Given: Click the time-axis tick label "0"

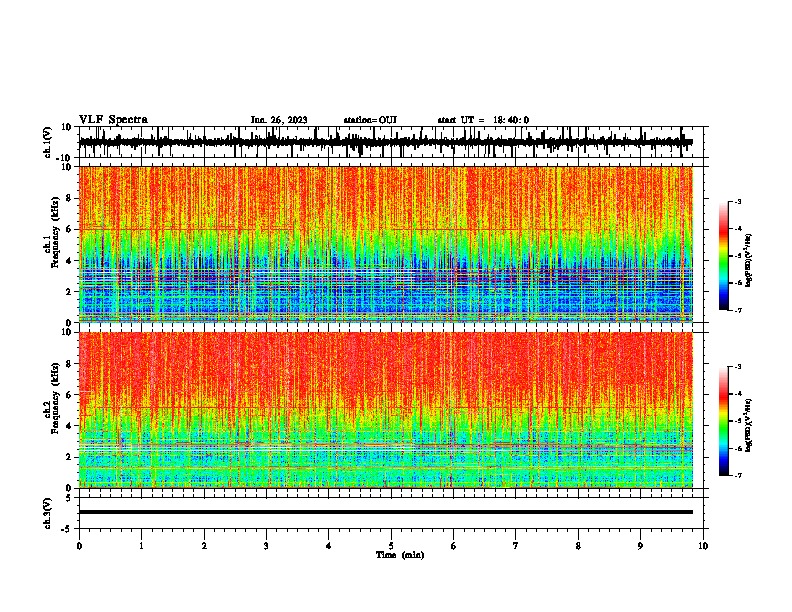Looking at the screenshot, I should click(x=79, y=546).
